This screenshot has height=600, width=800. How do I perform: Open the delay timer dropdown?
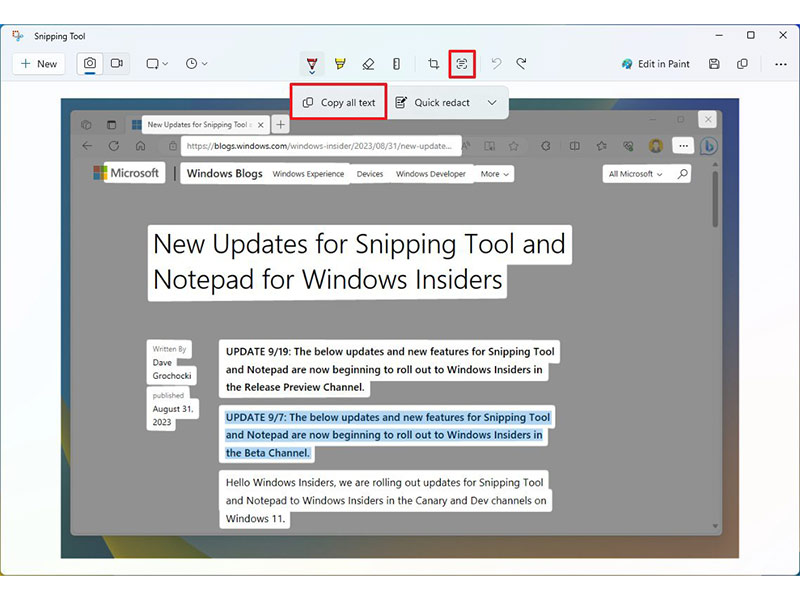(x=196, y=64)
